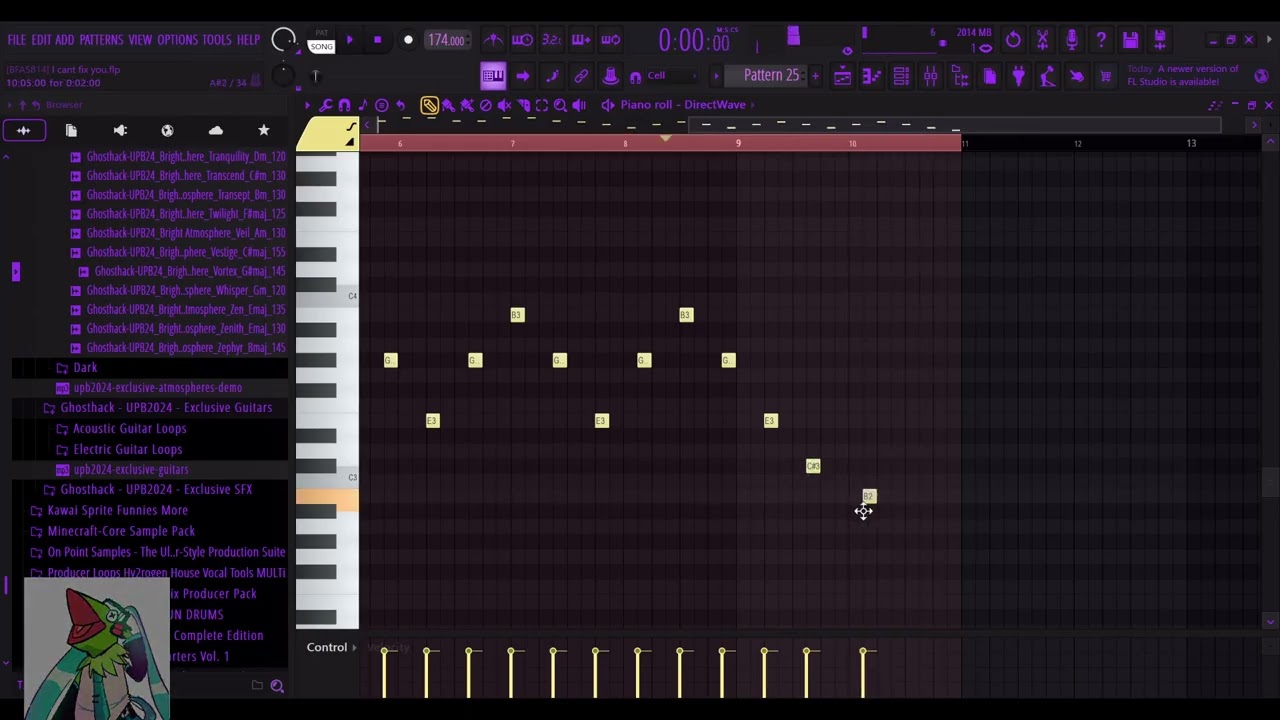This screenshot has height=720, width=1280.
Task: Open the plugin picker plug icon
Action: [1018, 76]
